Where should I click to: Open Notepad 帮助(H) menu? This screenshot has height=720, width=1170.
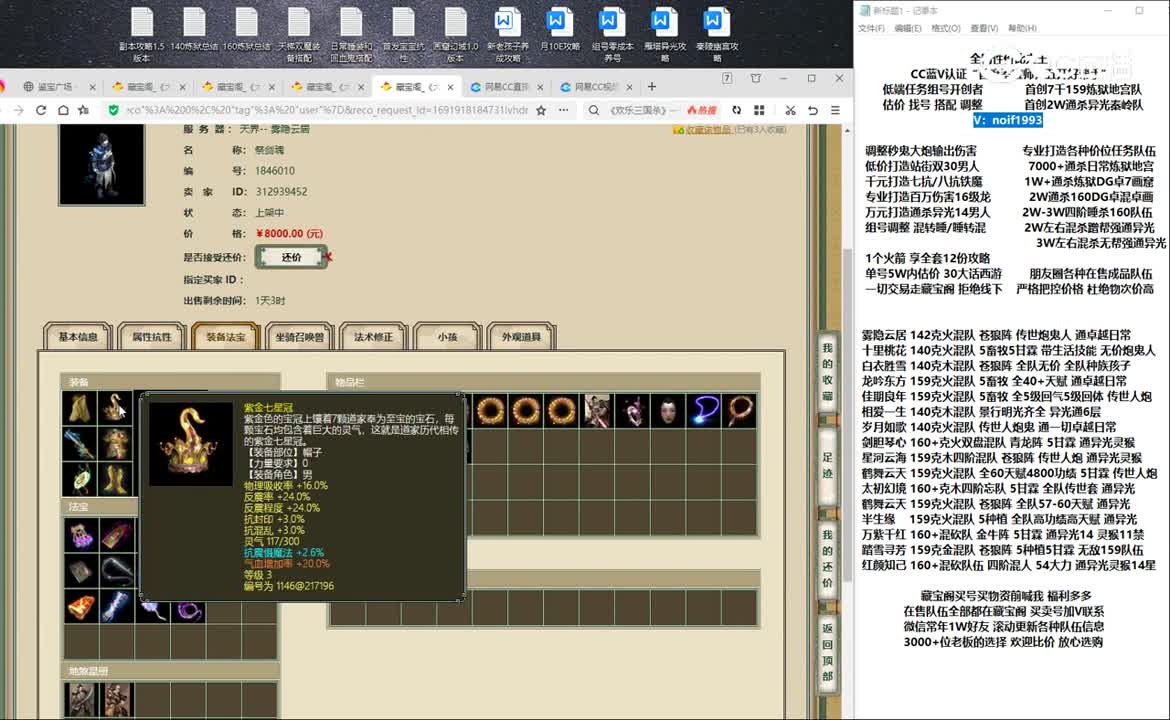[x=1022, y=28]
